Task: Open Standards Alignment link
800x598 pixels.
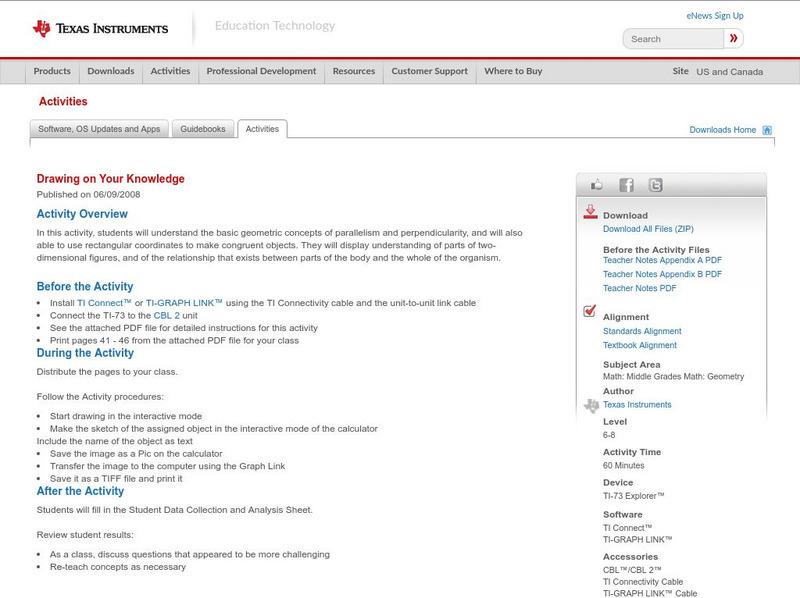Action: tap(642, 331)
